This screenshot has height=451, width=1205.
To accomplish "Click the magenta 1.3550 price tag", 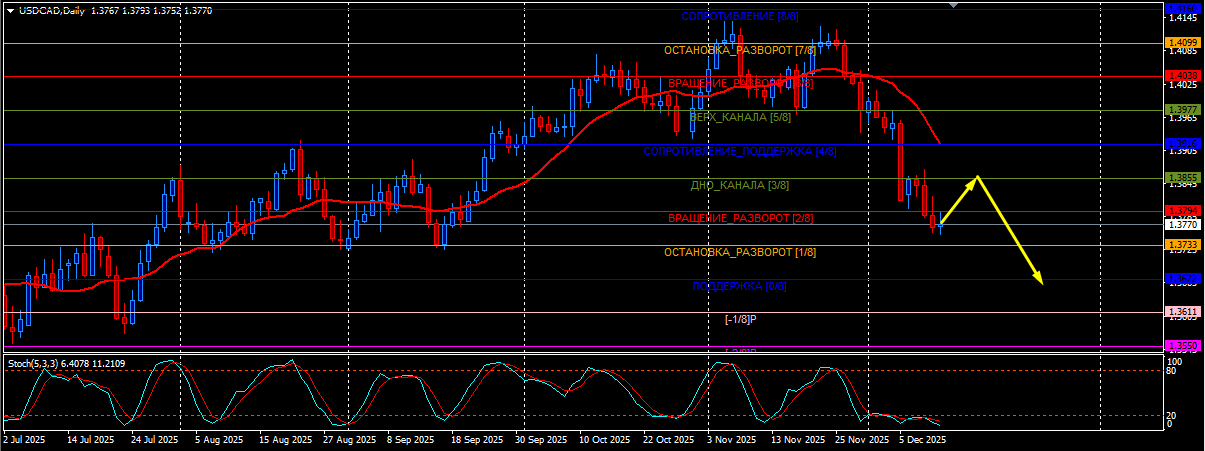I will point(1183,345).
